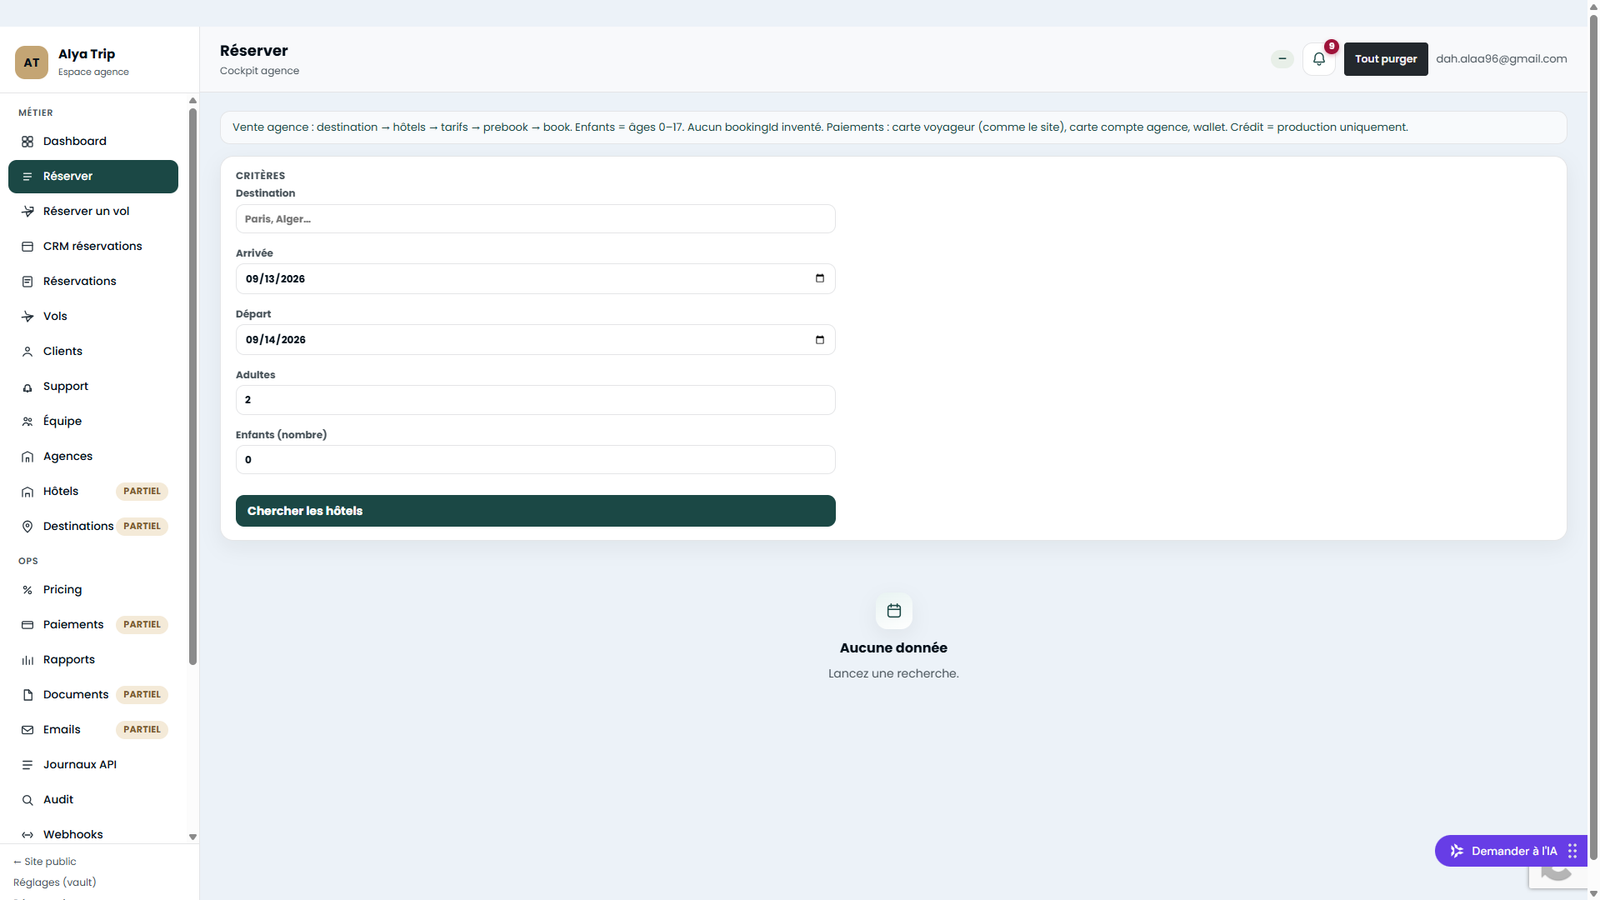Open Destinations in the sidebar
Screen dimensions: 1600x900
(93, 526)
